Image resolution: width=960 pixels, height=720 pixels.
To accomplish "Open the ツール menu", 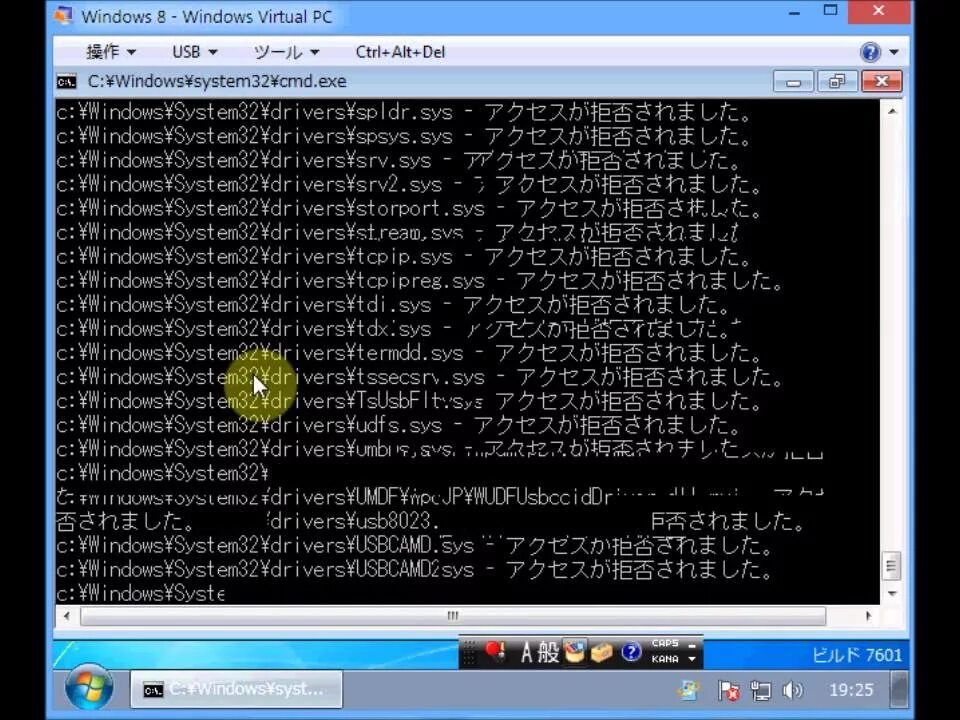I will (x=287, y=52).
